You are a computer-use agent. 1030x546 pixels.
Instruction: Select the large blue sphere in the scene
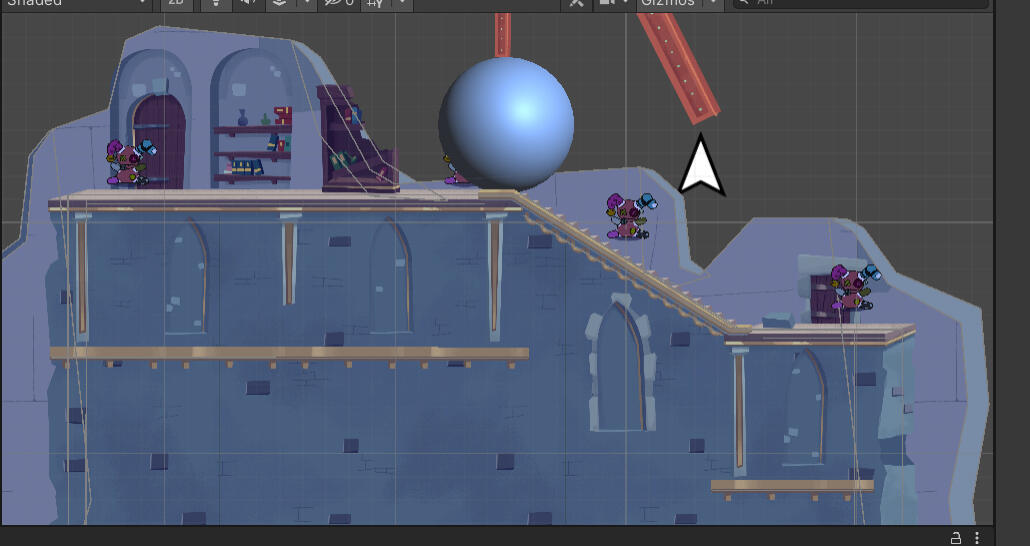(x=506, y=122)
